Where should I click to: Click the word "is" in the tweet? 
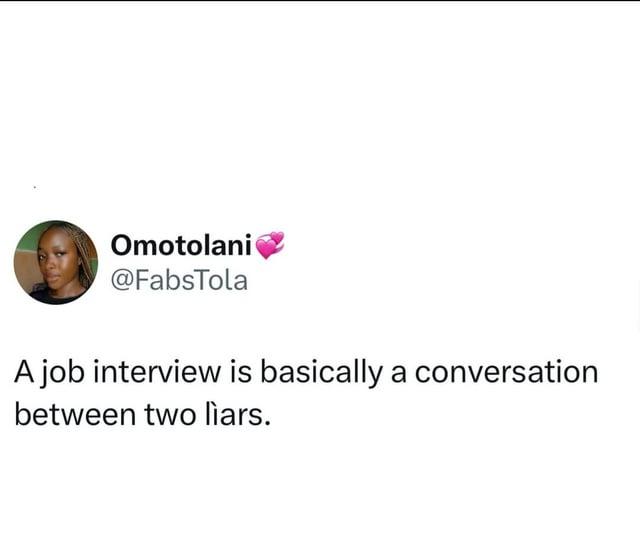225,372
